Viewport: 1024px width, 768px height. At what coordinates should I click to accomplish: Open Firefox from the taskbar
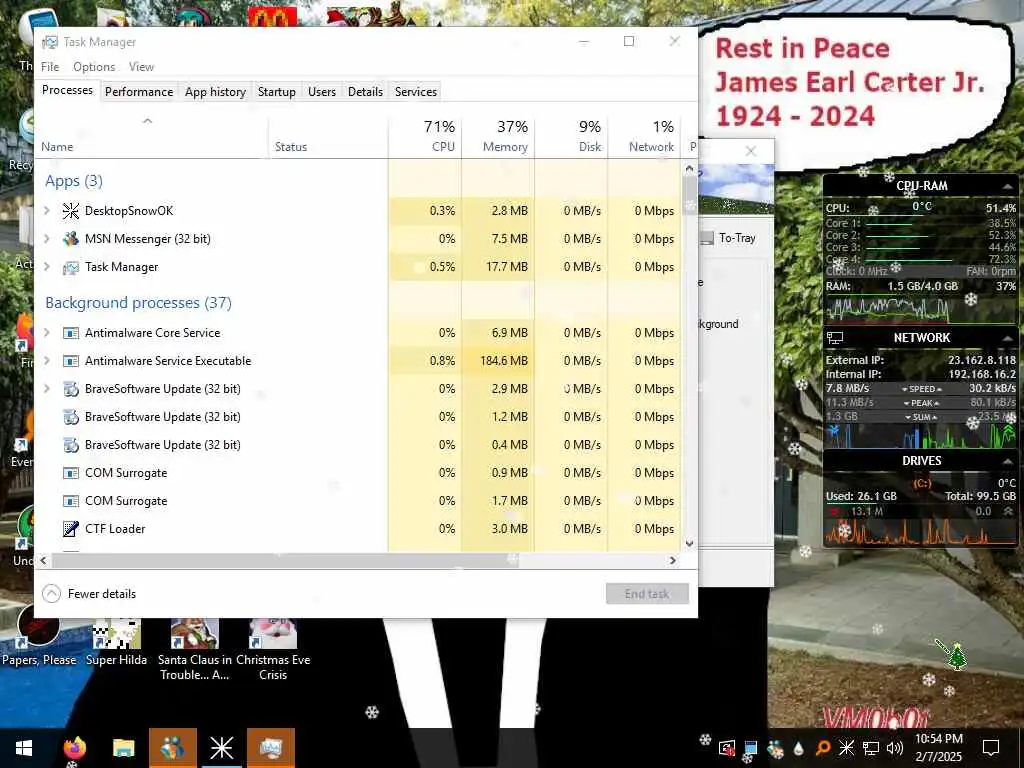pyautogui.click(x=75, y=748)
